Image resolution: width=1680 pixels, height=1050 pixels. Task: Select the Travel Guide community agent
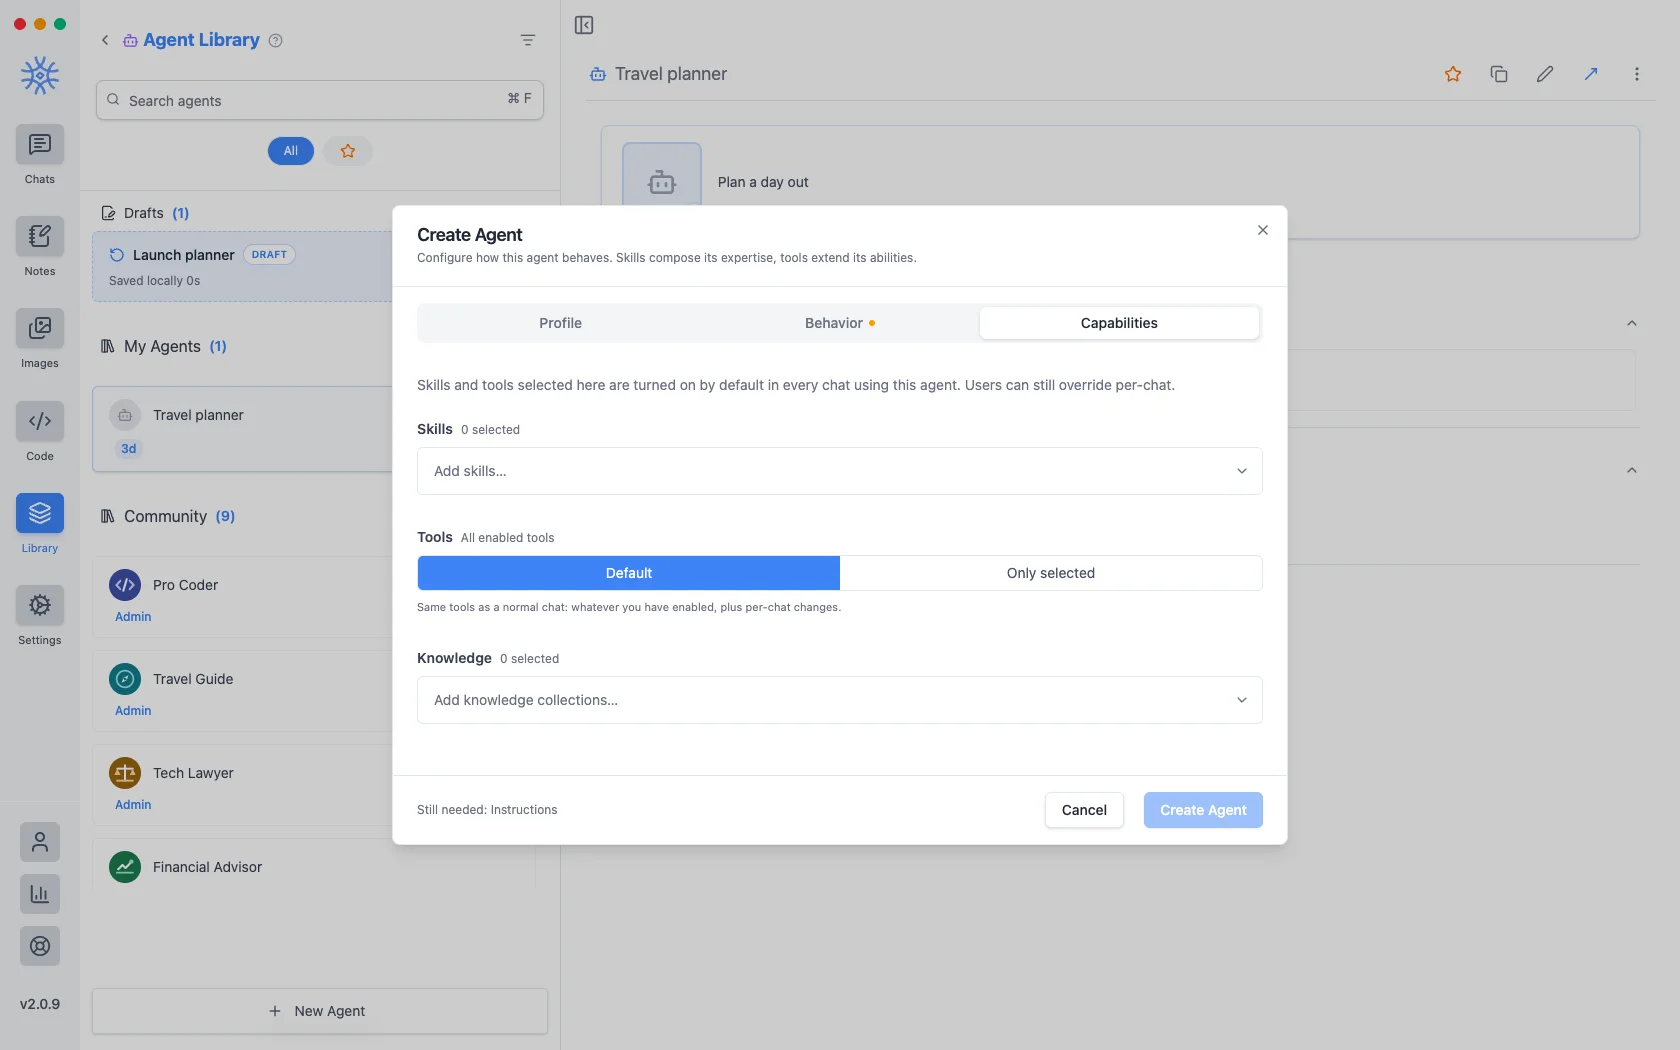coord(242,691)
